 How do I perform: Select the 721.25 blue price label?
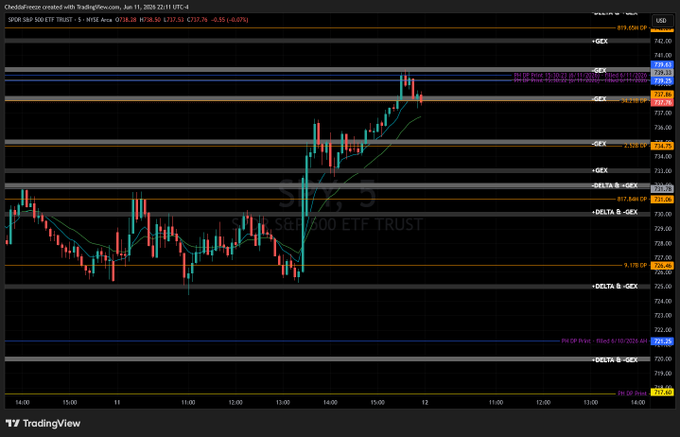pos(663,341)
